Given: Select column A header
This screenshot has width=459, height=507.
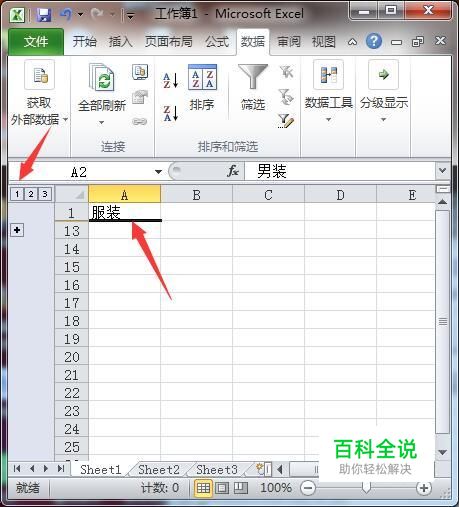Looking at the screenshot, I should pos(124,194).
